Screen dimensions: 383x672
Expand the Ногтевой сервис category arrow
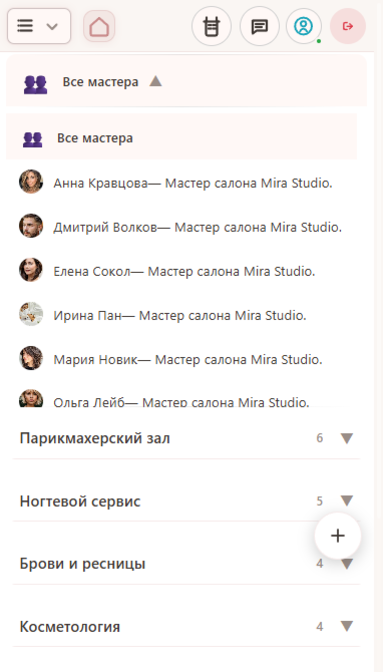[x=347, y=501]
